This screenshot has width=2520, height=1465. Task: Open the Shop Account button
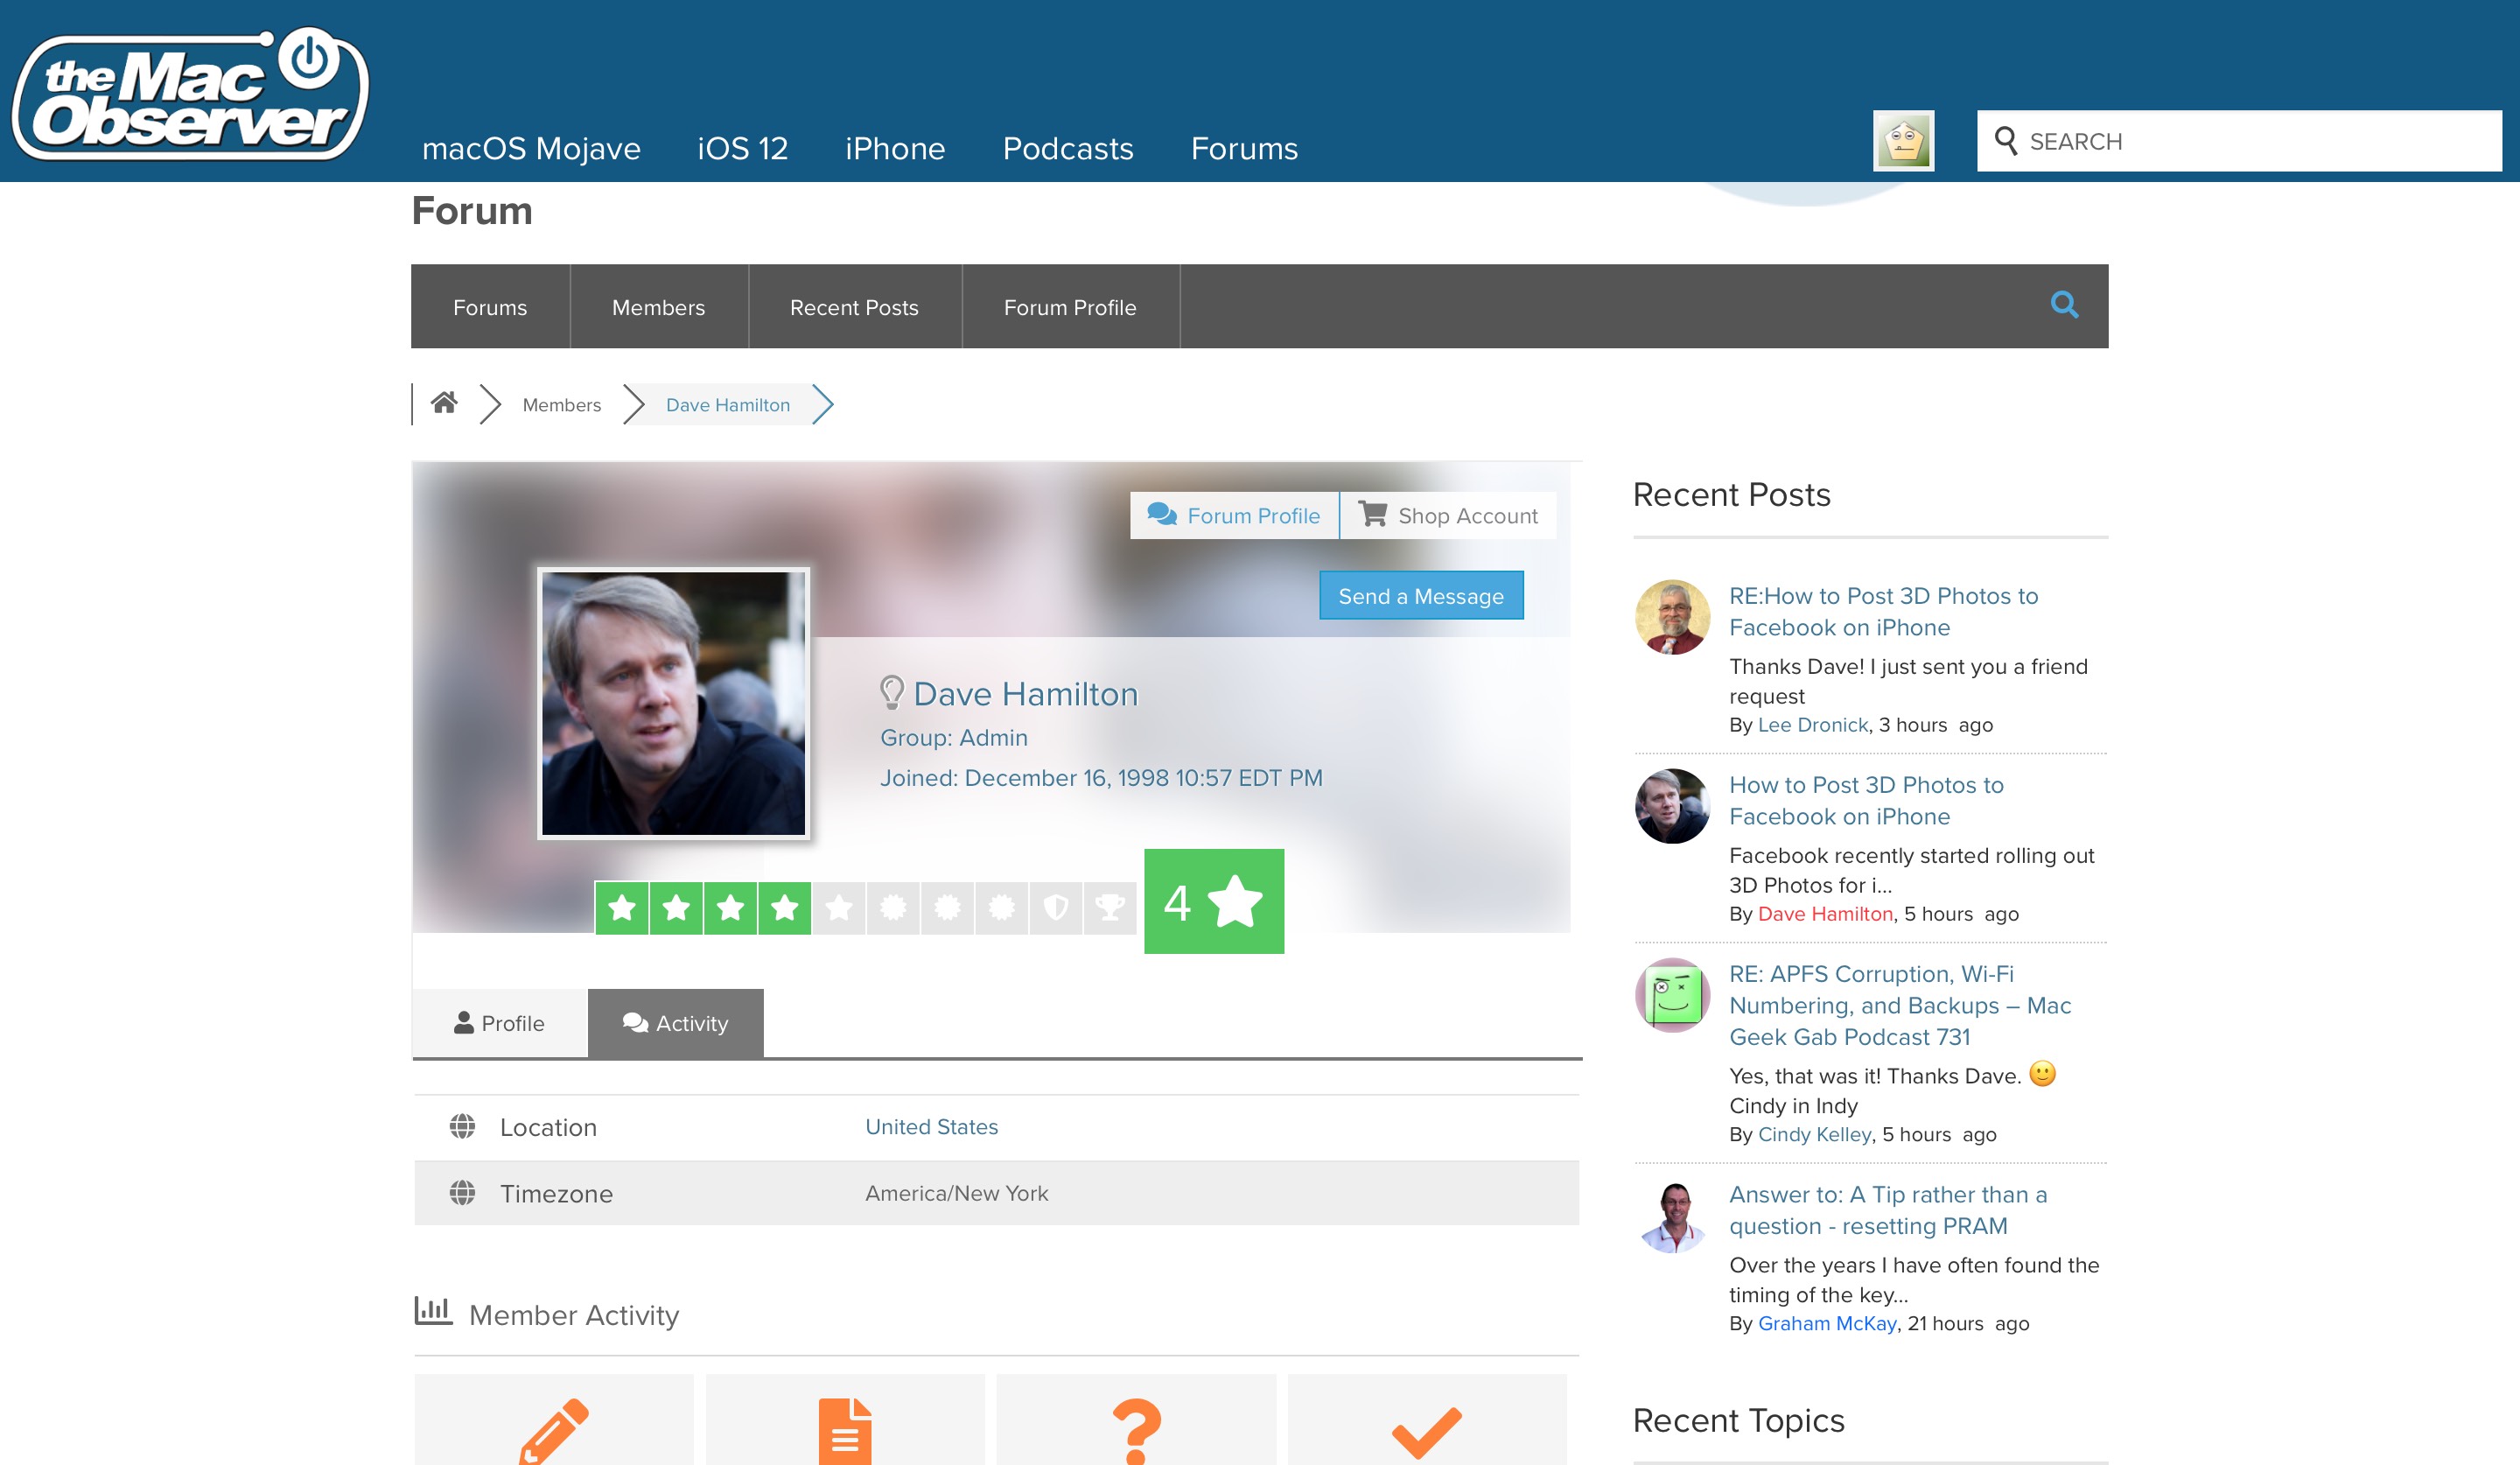coord(1448,515)
